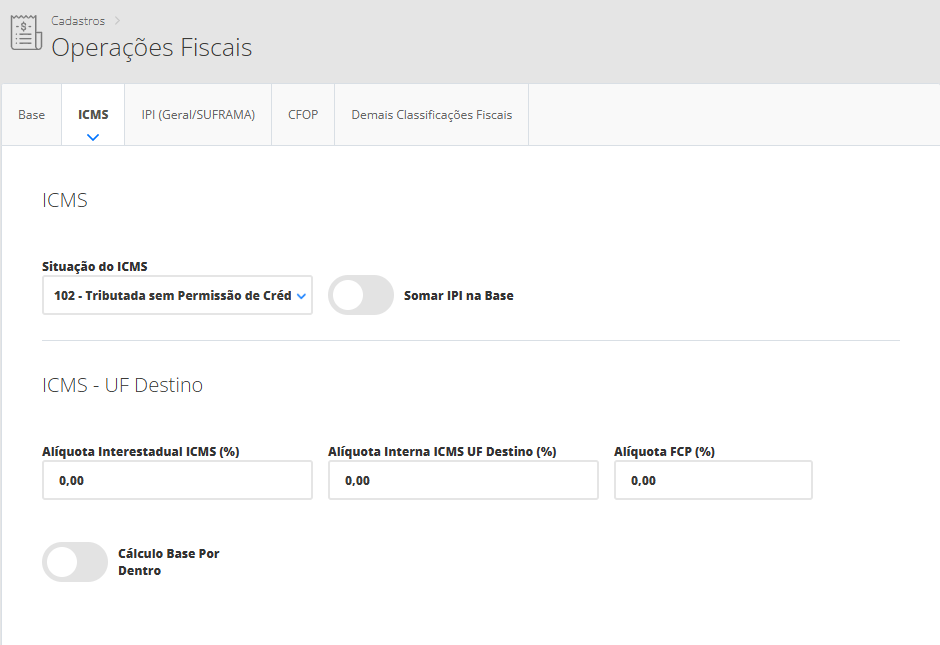Open the Situação do ICMS dropdown

[x=170, y=296]
